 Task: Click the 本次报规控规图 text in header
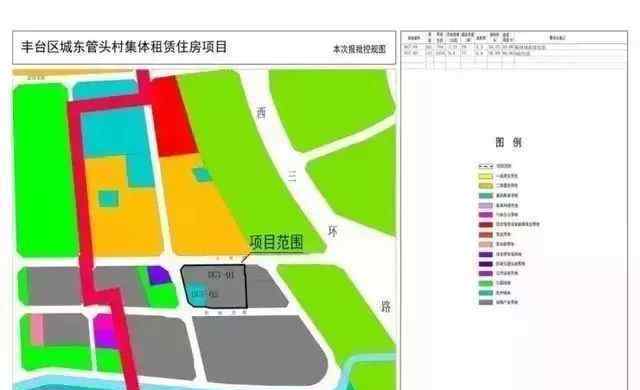(x=359, y=49)
